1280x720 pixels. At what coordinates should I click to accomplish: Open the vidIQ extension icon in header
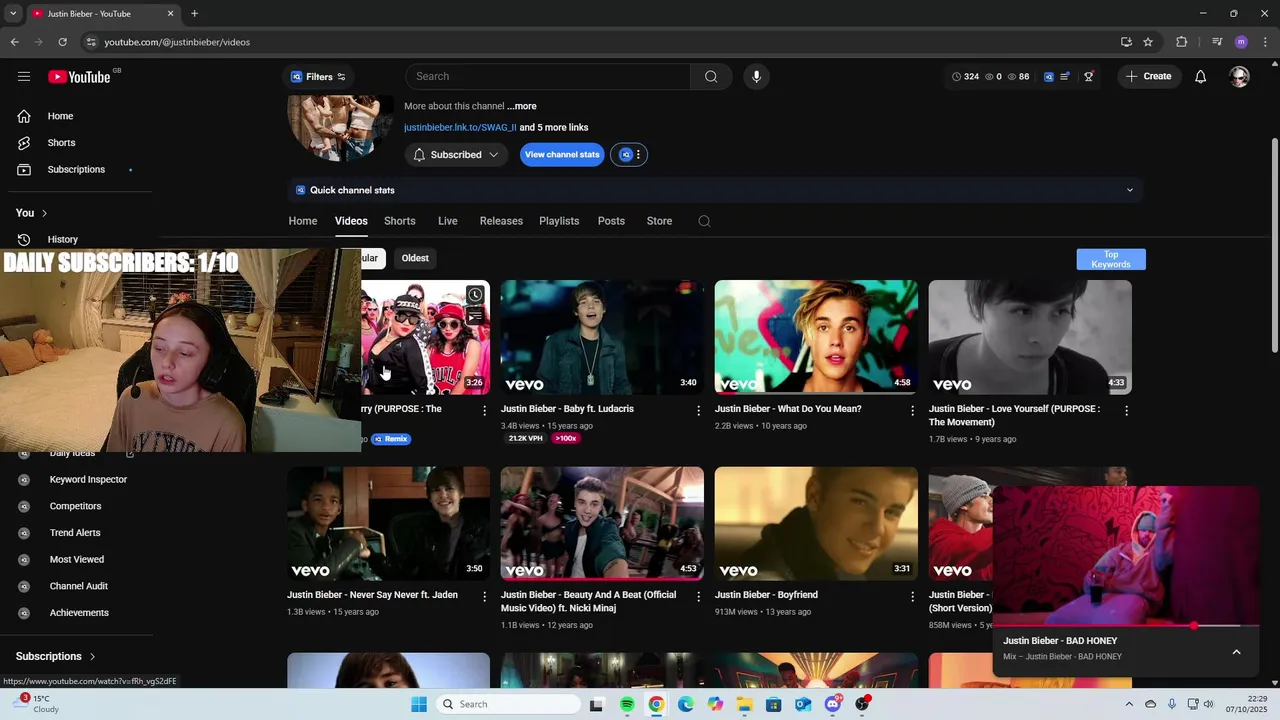click(1048, 77)
